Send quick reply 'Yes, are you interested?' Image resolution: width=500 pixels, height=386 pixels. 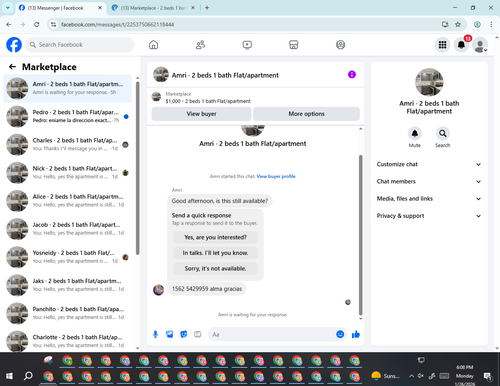coord(215,237)
